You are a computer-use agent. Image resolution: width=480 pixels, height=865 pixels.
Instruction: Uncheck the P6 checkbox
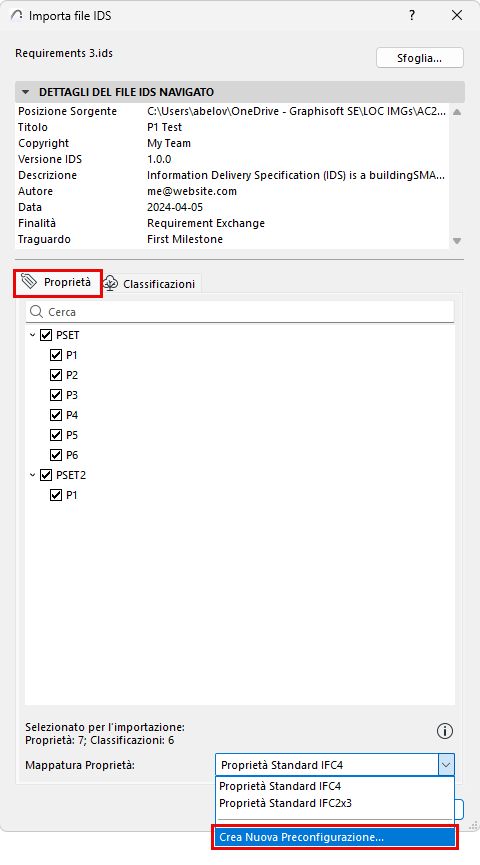56,455
